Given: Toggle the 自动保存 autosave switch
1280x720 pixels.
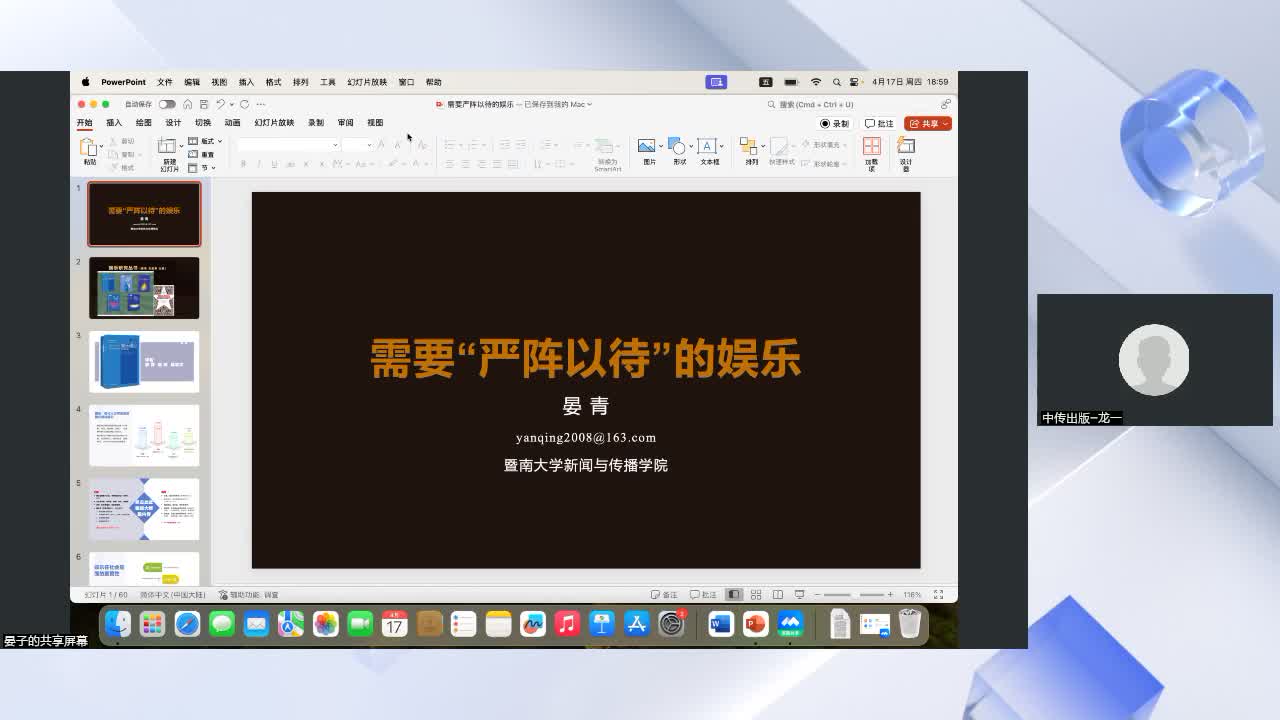Looking at the screenshot, I should (168, 103).
